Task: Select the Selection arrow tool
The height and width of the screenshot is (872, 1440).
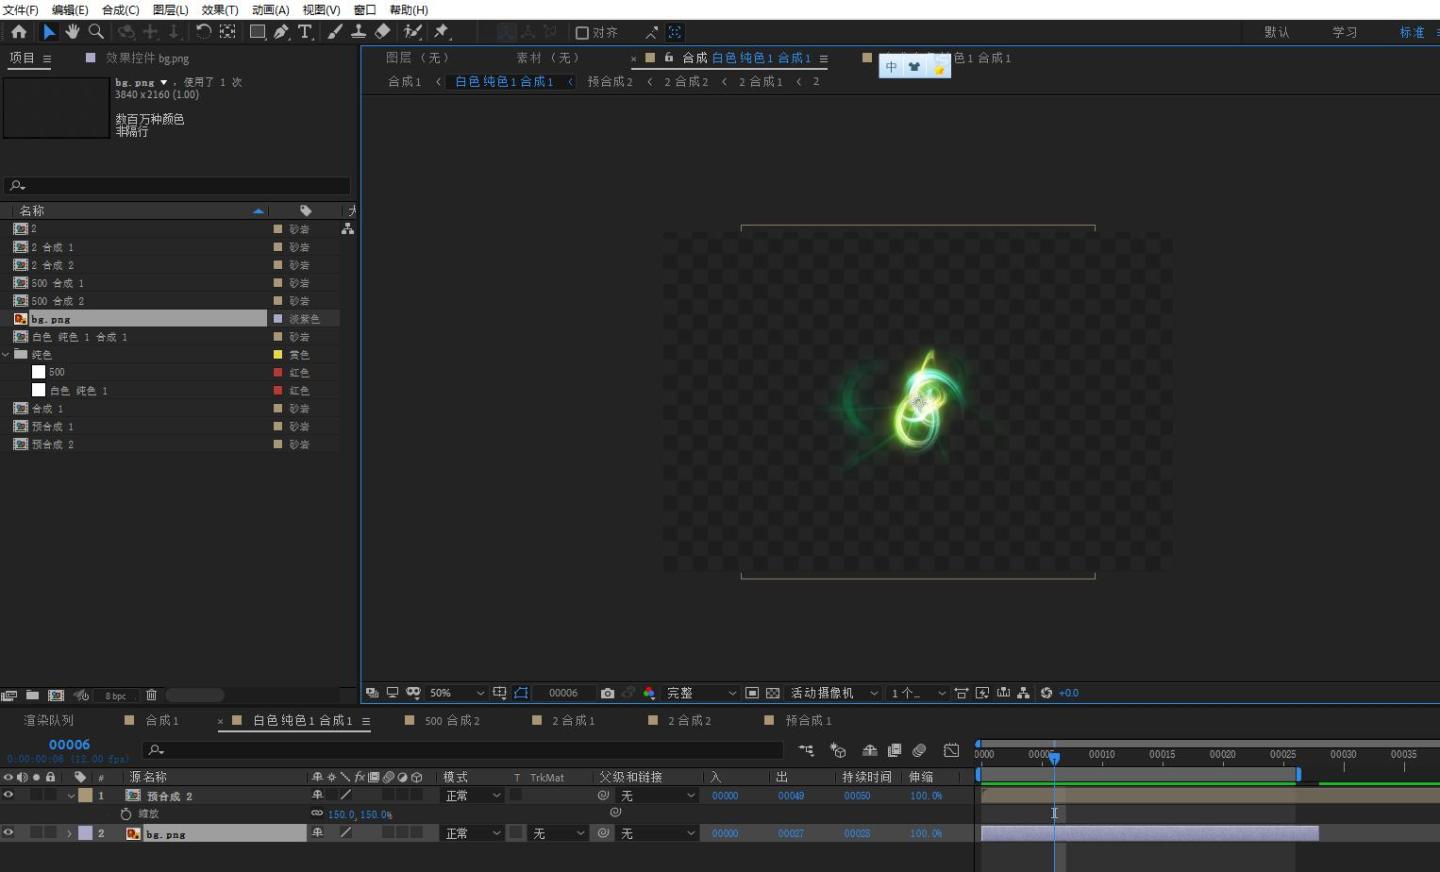Action: point(49,32)
